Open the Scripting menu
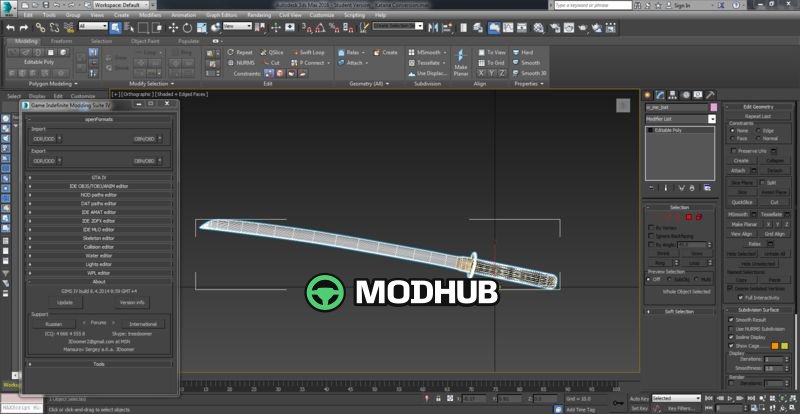 pos(355,15)
